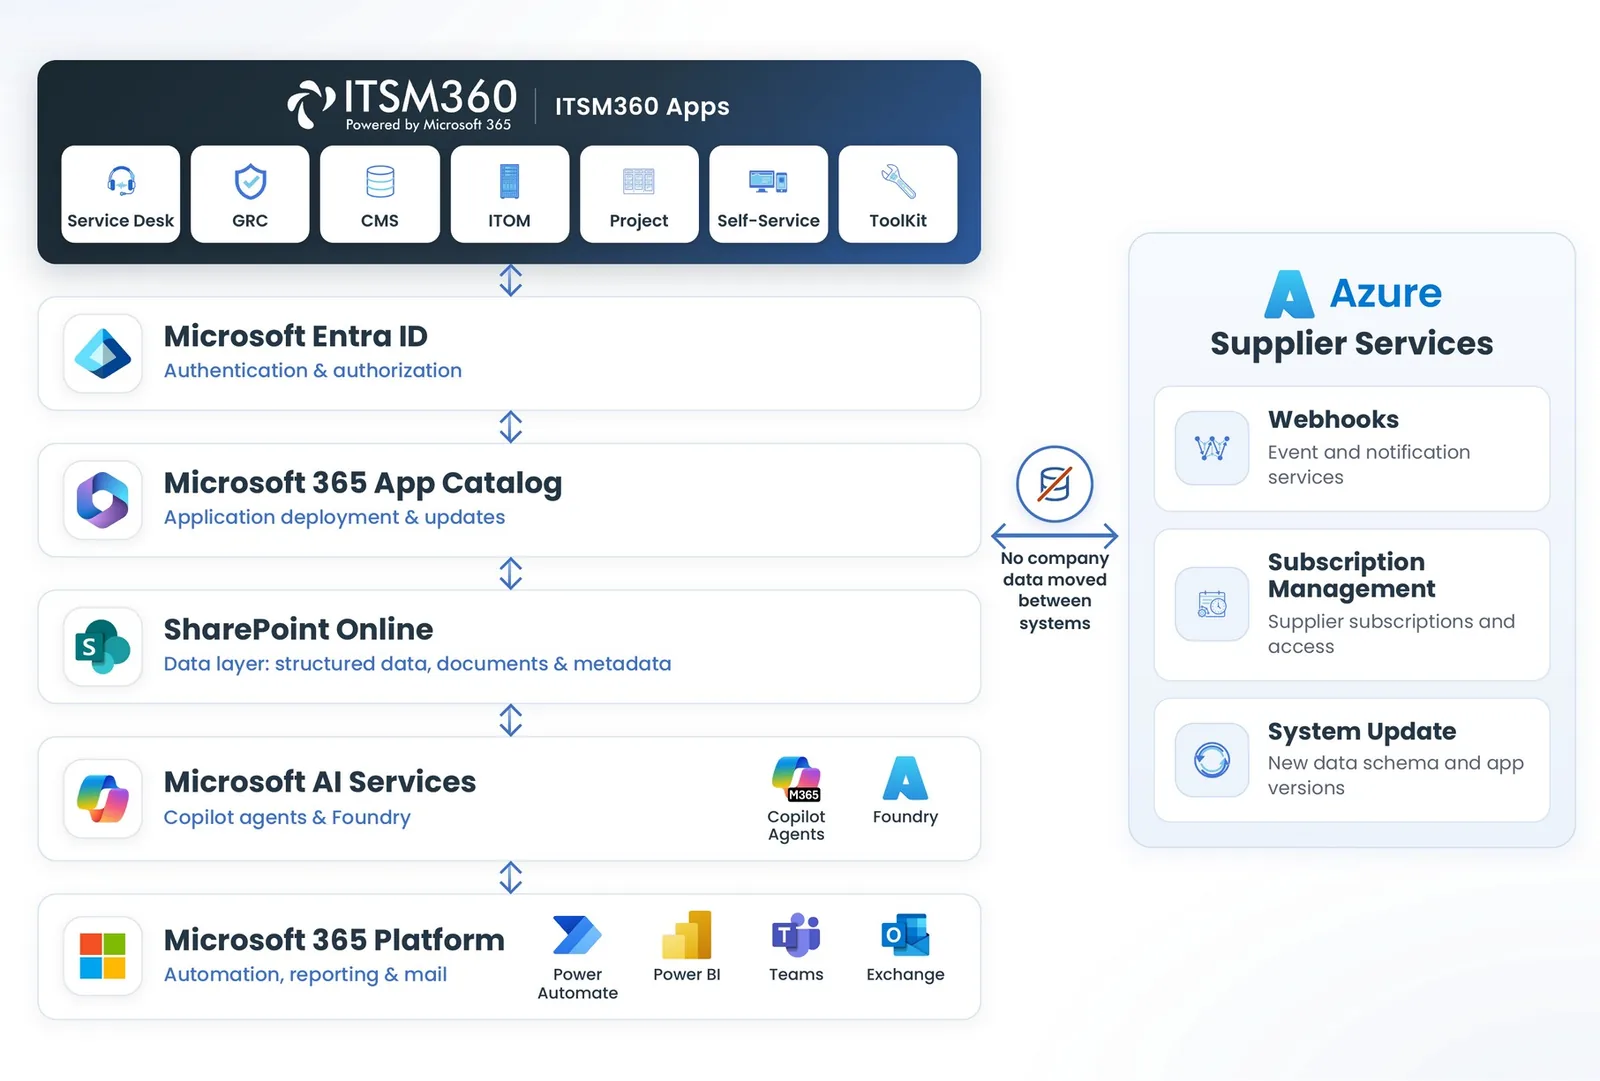This screenshot has width=1600, height=1081.
Task: Select the Power BI icon
Action: click(687, 935)
